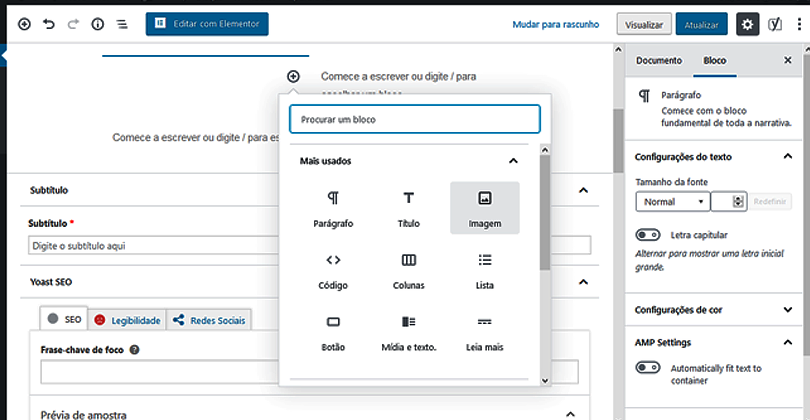Click the Procurar um bloco search field
Screen dimensions: 810x420
415,119
